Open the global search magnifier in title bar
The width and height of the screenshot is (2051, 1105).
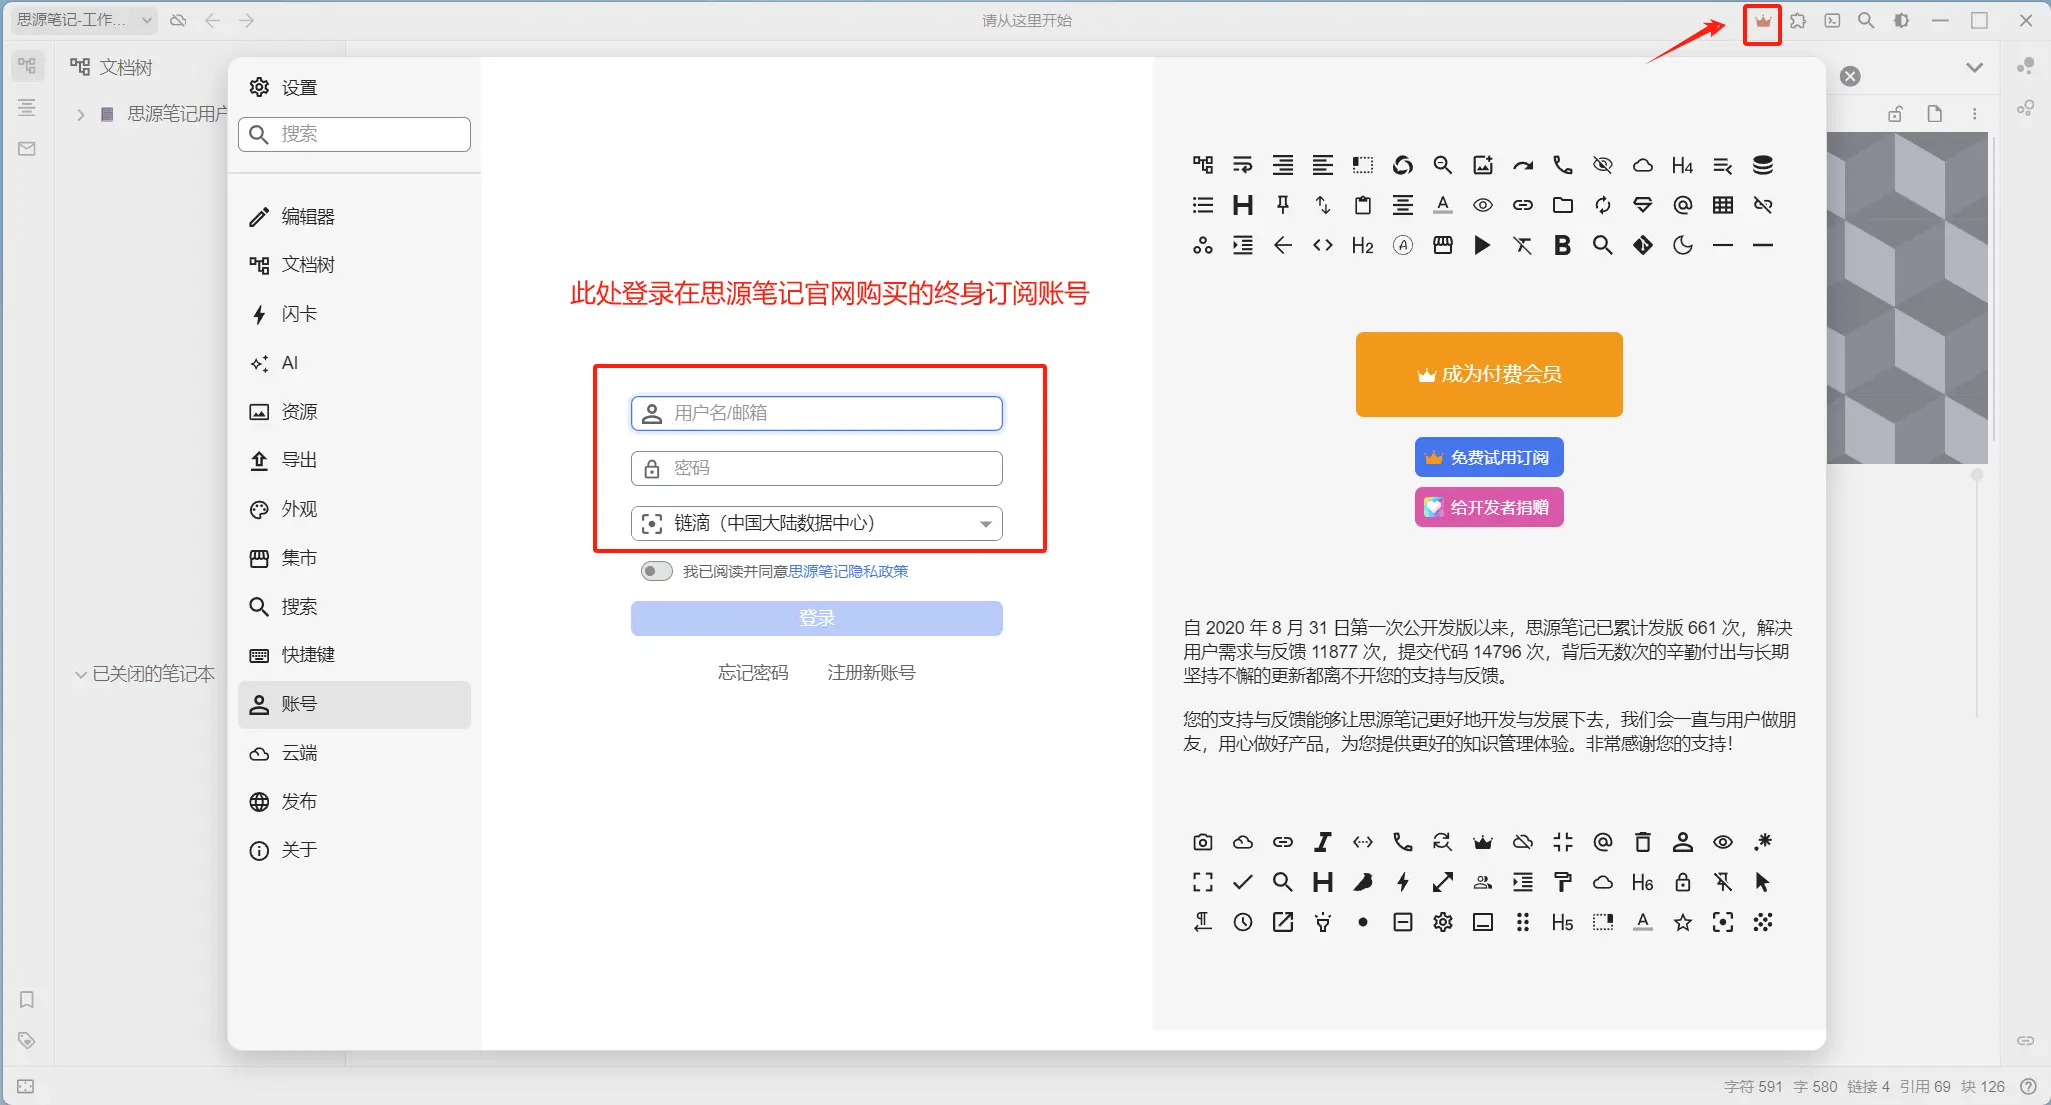[x=1866, y=21]
